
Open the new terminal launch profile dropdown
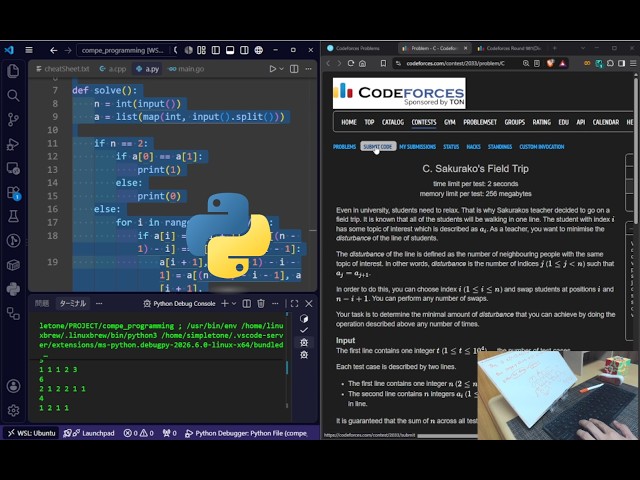pyautogui.click(x=234, y=303)
